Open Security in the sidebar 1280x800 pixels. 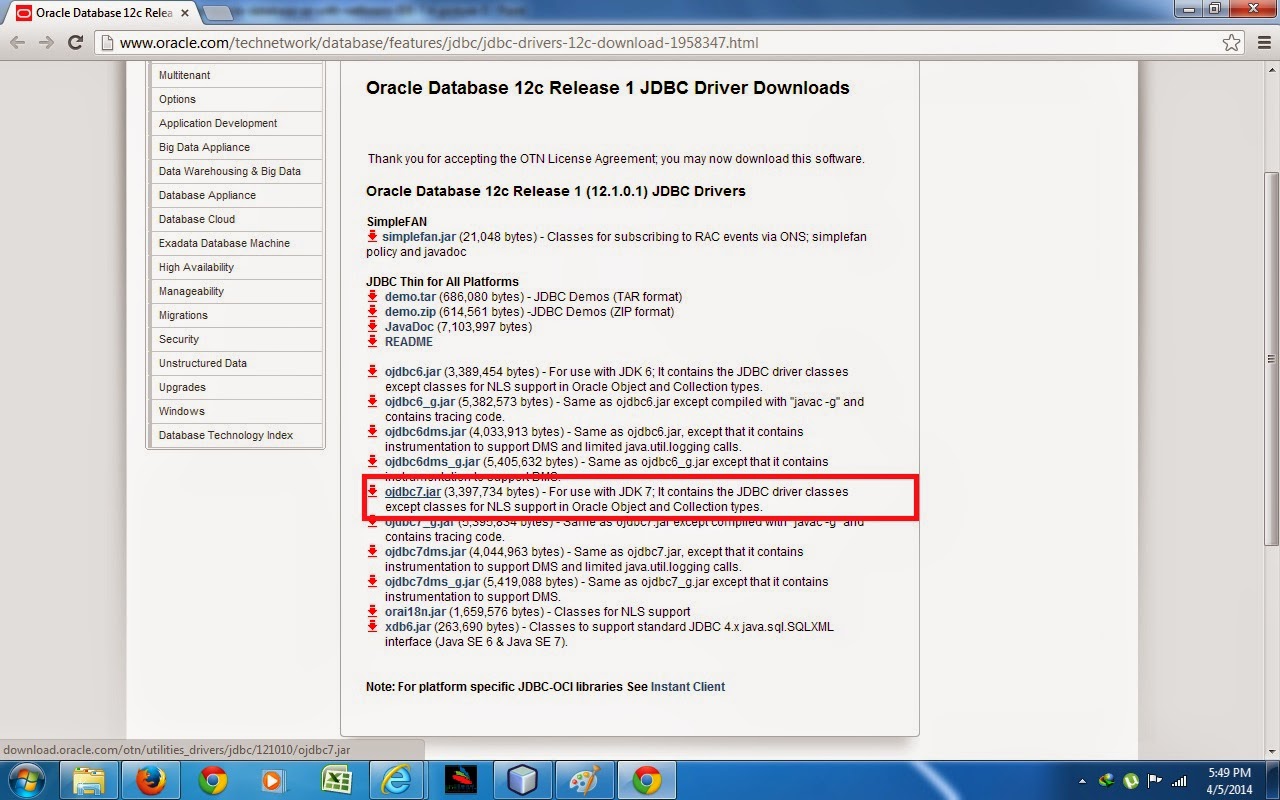point(236,339)
